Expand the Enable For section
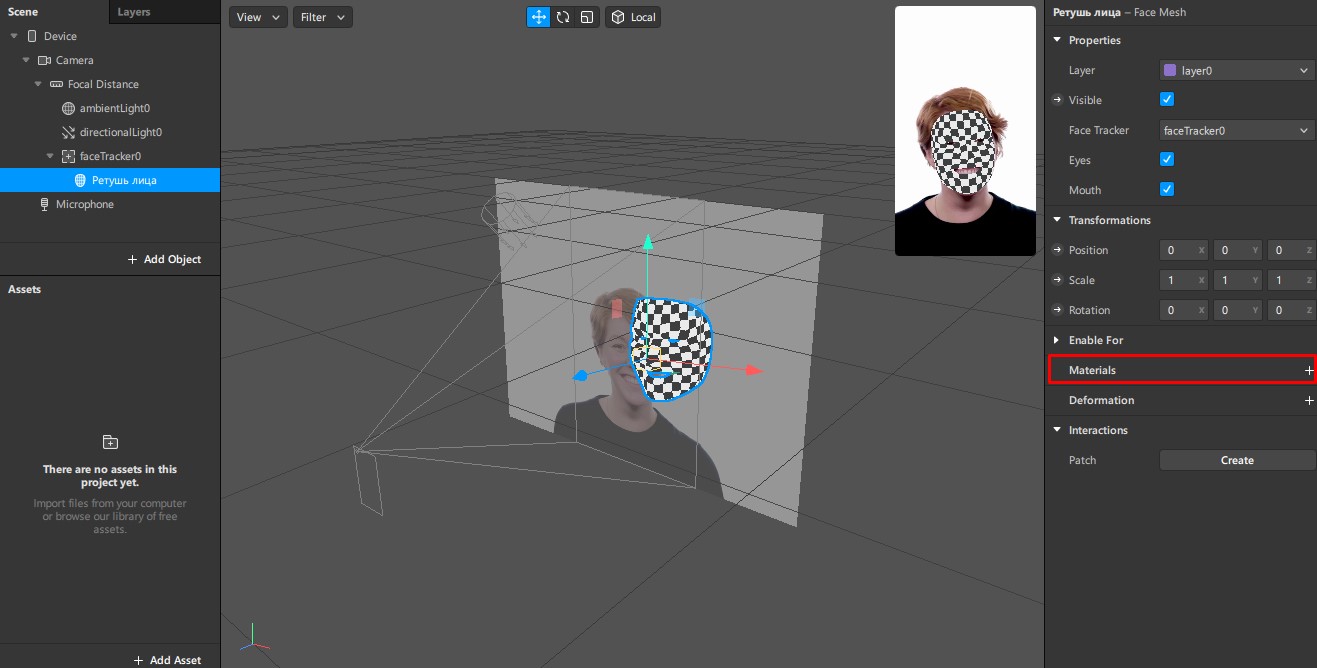 (x=1058, y=340)
